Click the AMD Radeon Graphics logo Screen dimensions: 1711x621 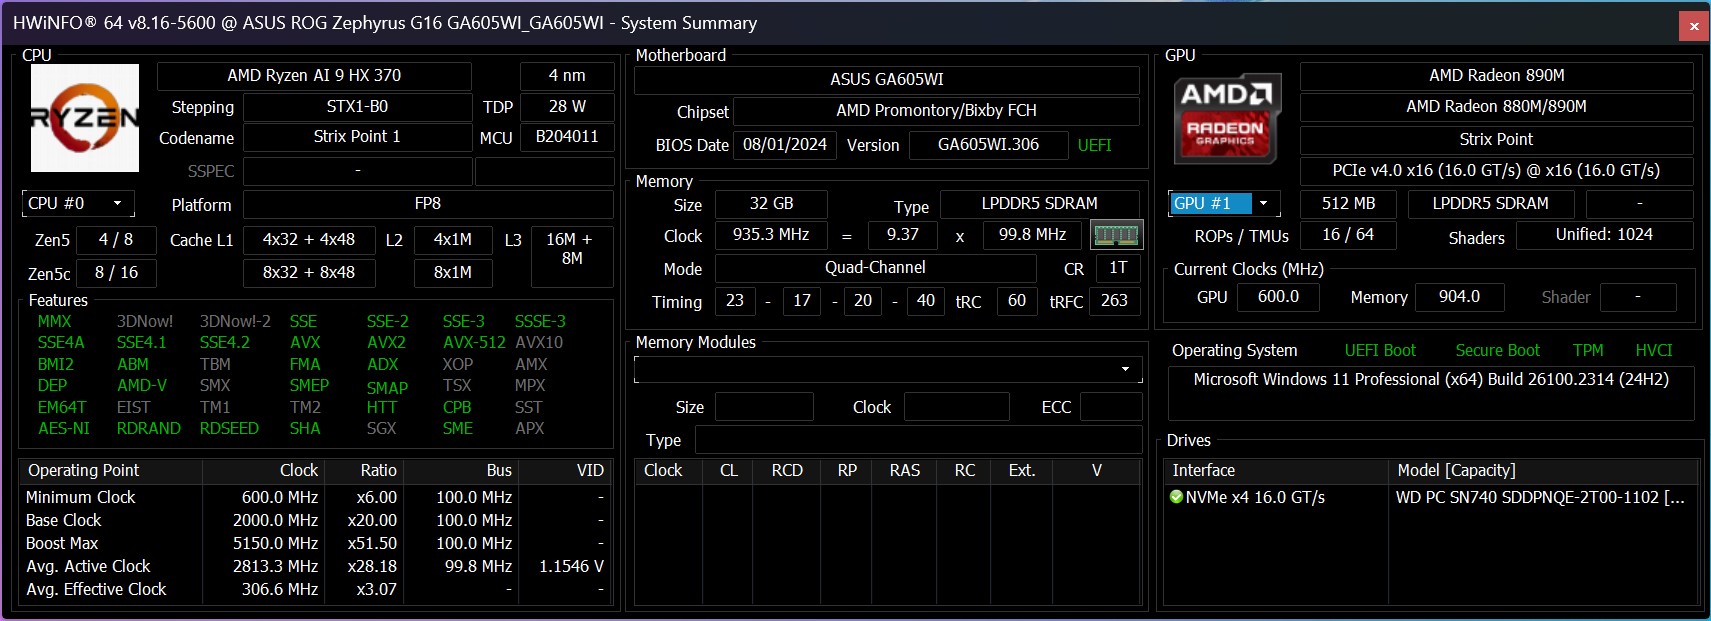(1227, 118)
